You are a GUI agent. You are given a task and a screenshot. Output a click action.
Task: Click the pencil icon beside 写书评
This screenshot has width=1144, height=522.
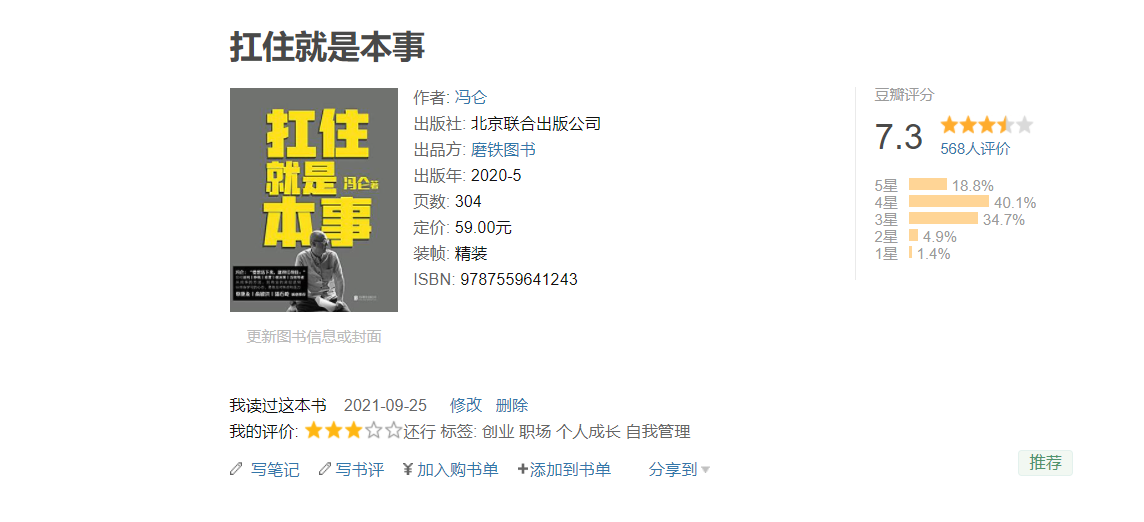click(x=325, y=469)
